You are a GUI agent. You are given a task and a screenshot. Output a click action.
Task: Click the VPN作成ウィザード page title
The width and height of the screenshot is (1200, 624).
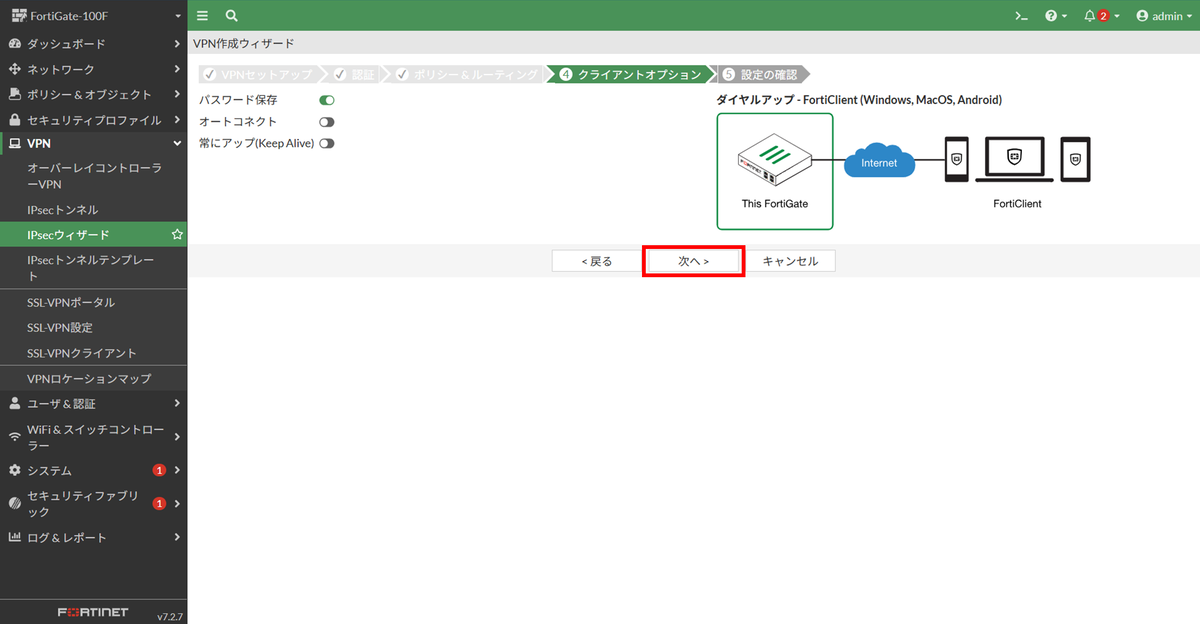coord(243,44)
